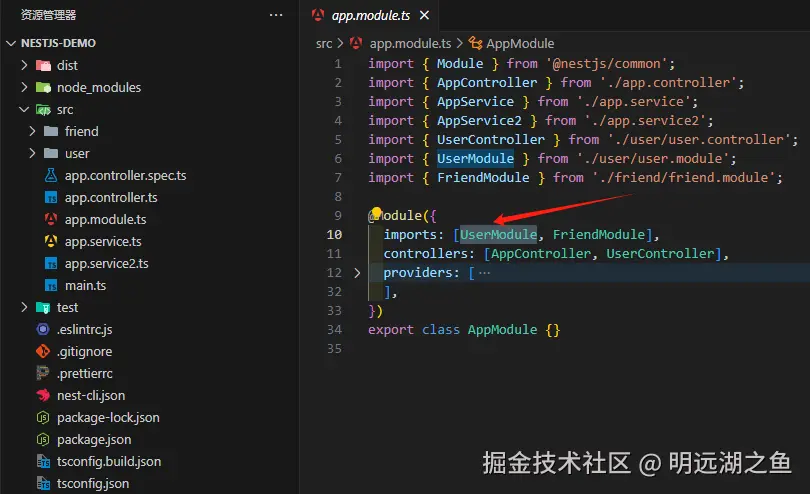Click './user/user.module' path on line 6

[653, 159]
